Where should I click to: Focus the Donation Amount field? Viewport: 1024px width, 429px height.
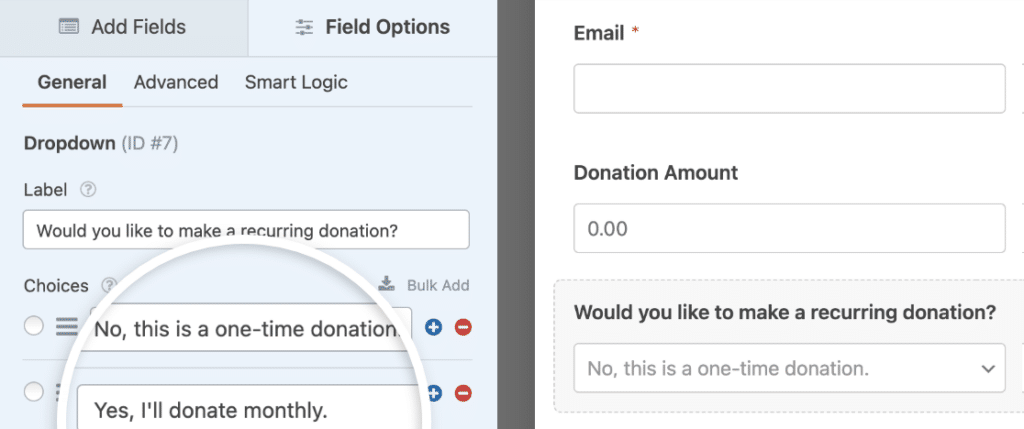788,229
